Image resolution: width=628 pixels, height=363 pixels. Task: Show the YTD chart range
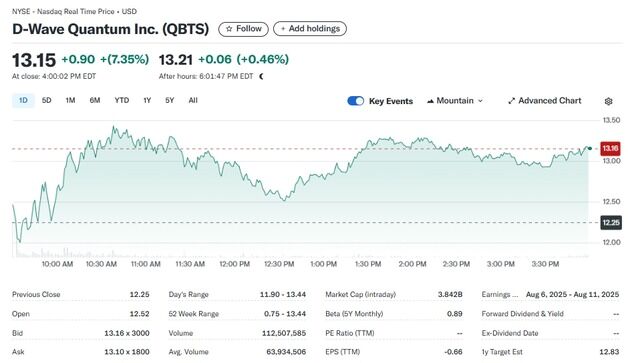[122, 101]
